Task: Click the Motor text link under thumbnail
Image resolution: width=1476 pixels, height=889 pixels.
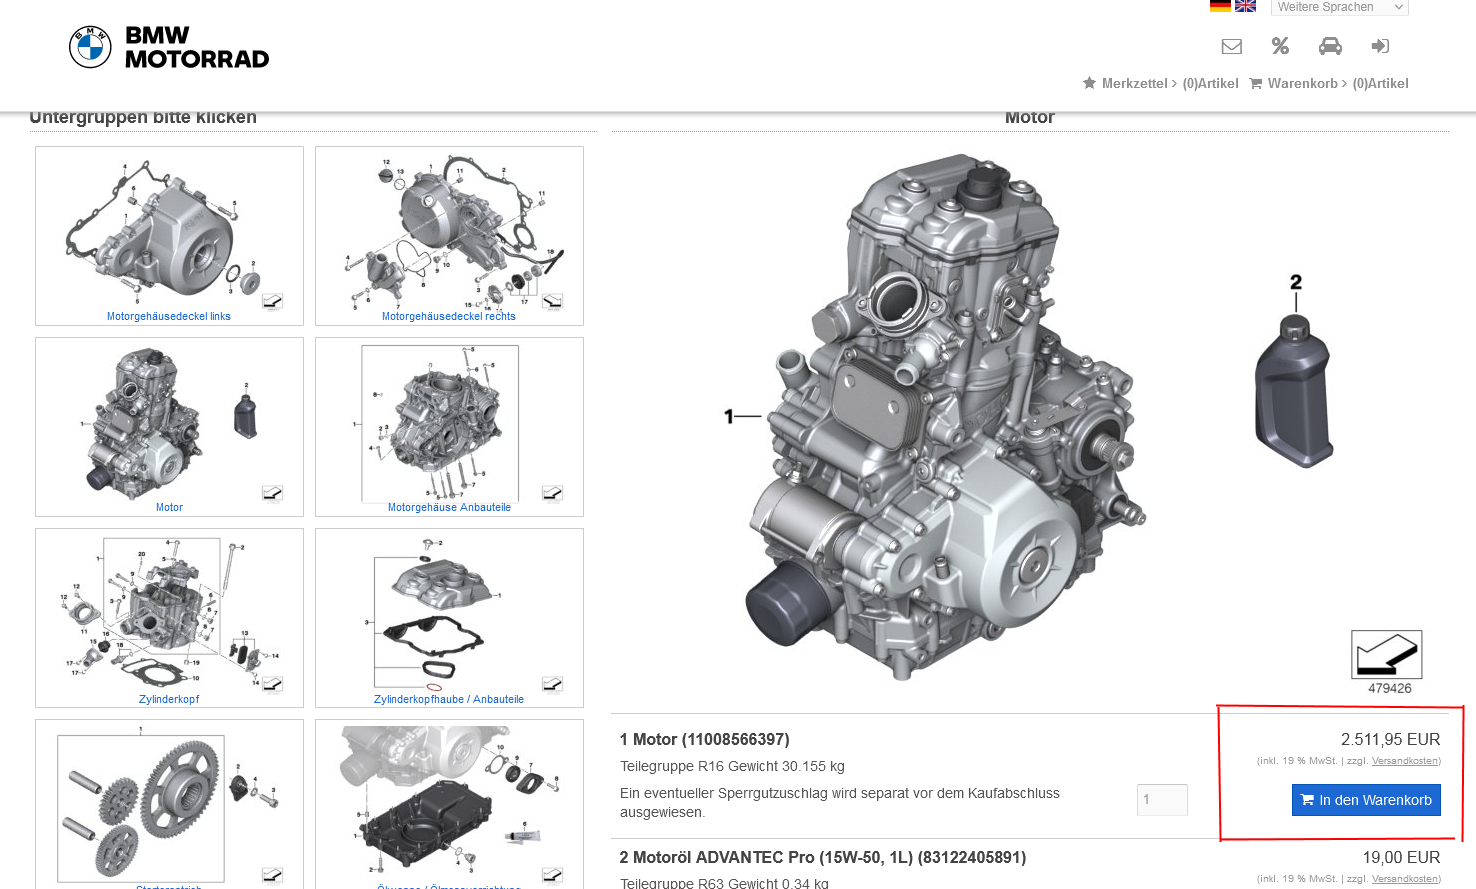Action: click(169, 507)
